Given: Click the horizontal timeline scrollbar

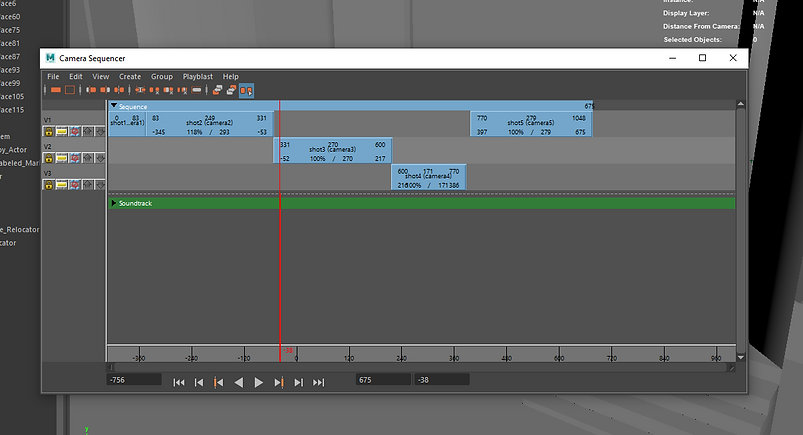Looking at the screenshot, I should click(420, 367).
